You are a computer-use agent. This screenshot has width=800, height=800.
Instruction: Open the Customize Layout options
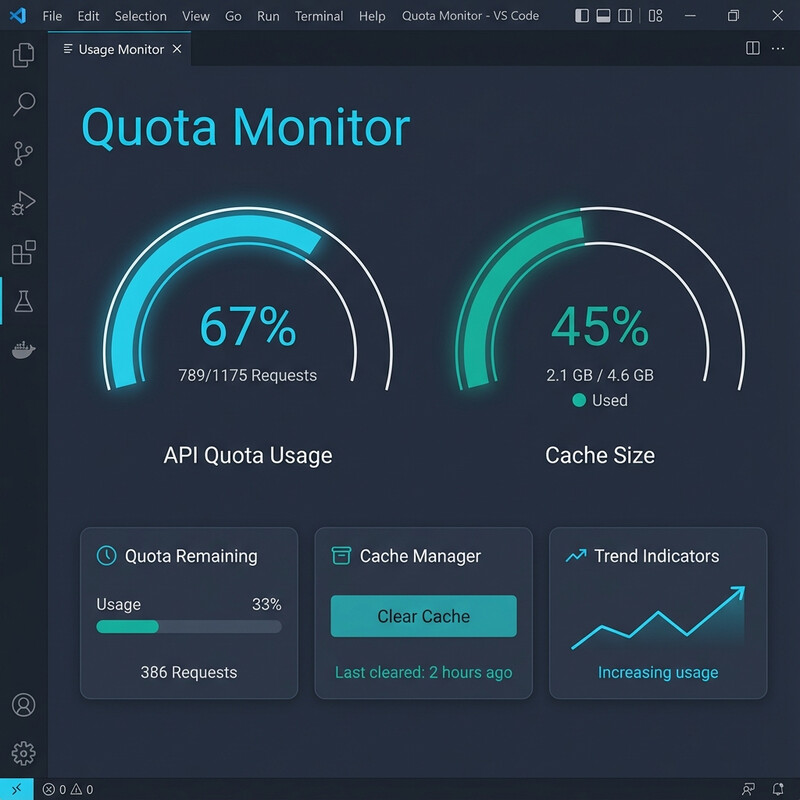coord(656,16)
